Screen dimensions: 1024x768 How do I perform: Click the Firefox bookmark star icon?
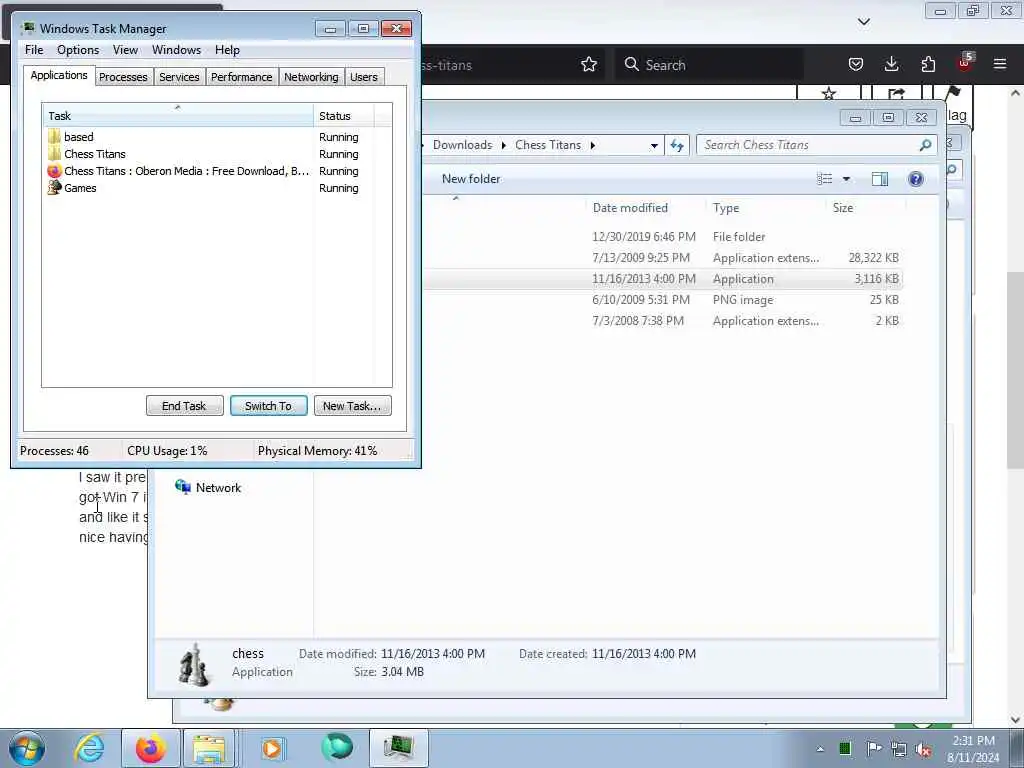588,64
